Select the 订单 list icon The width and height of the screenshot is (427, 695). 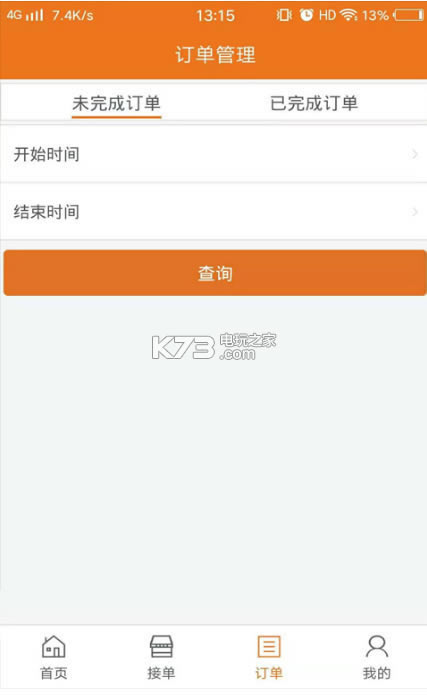point(269,646)
